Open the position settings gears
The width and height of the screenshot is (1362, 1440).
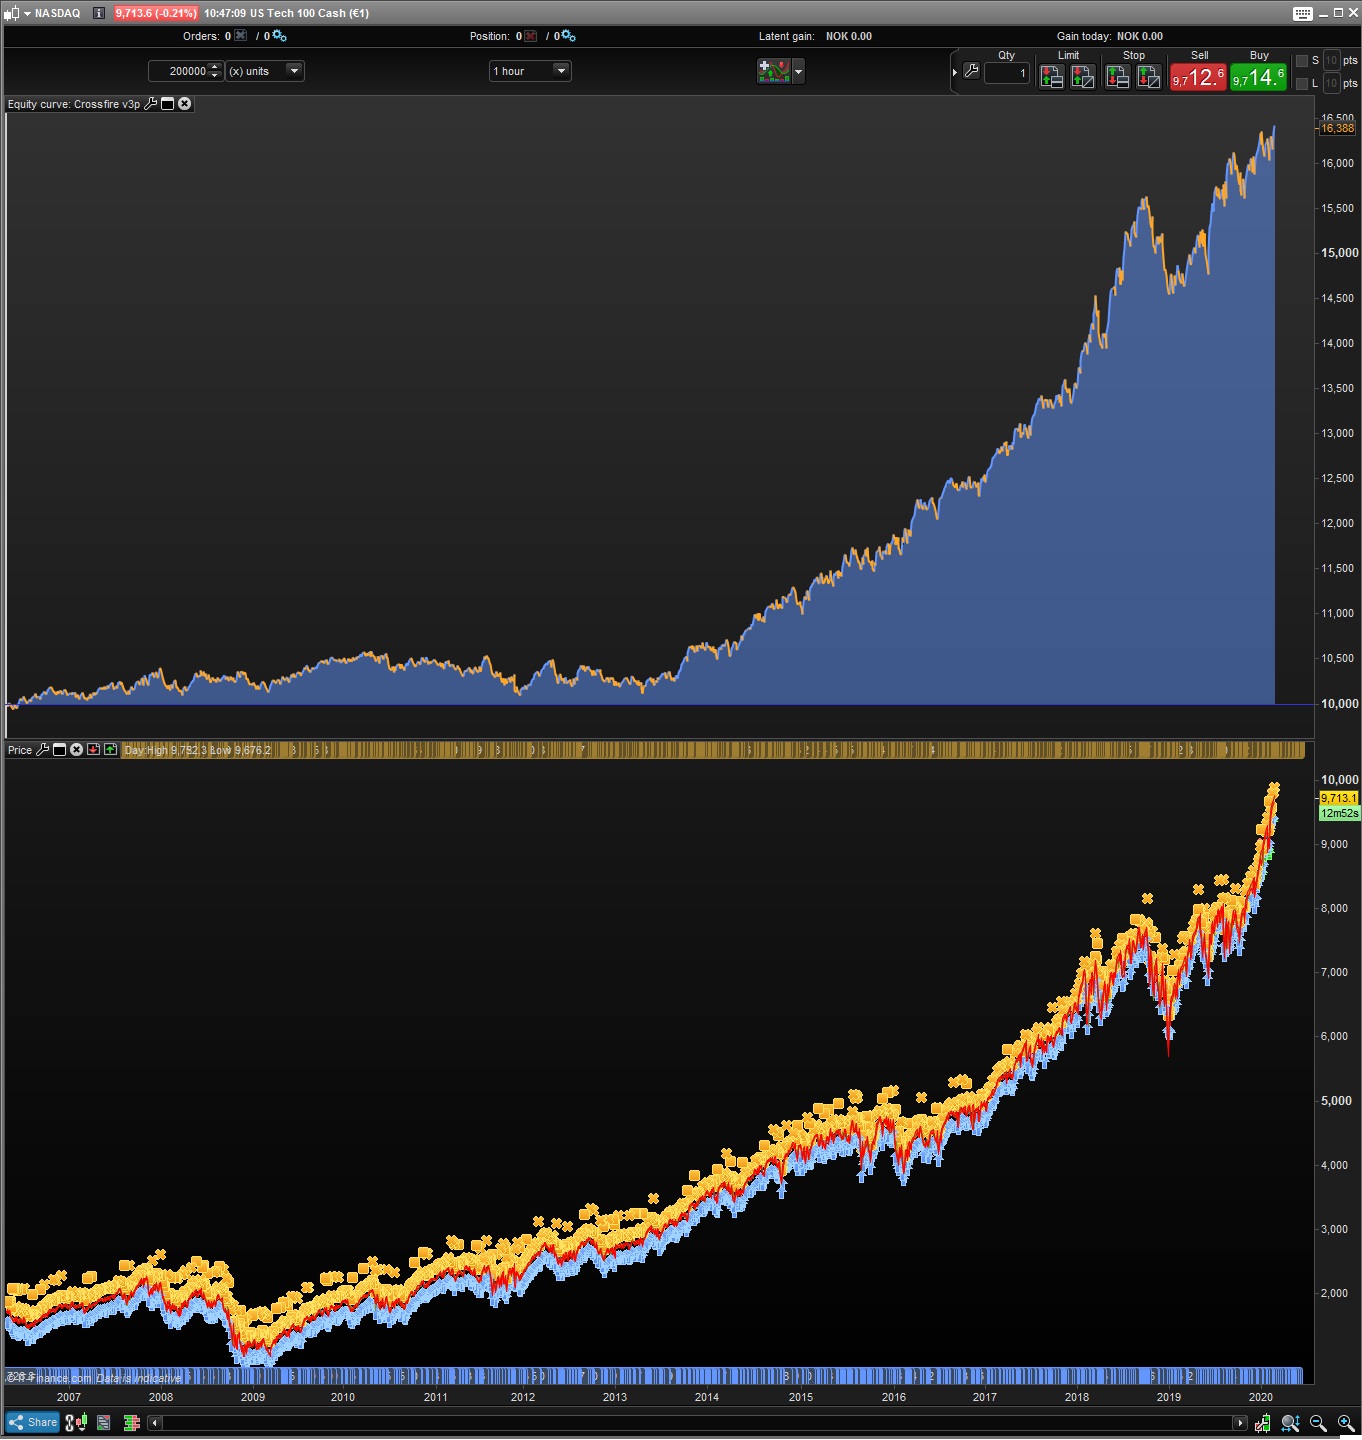click(568, 36)
